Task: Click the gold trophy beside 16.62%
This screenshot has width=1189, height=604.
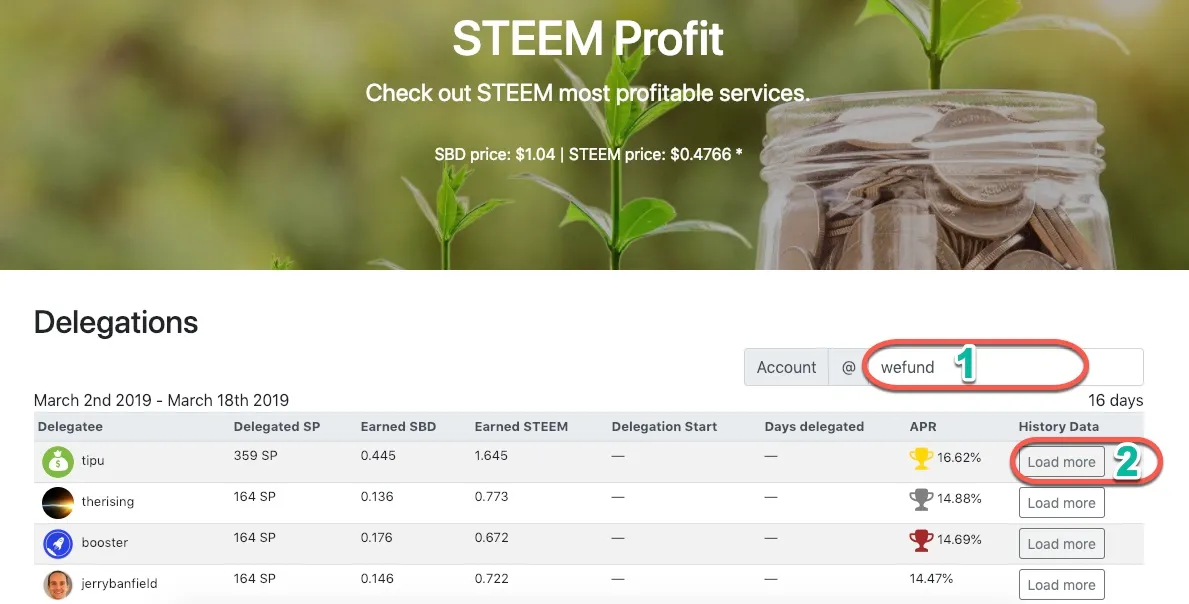Action: 921,458
